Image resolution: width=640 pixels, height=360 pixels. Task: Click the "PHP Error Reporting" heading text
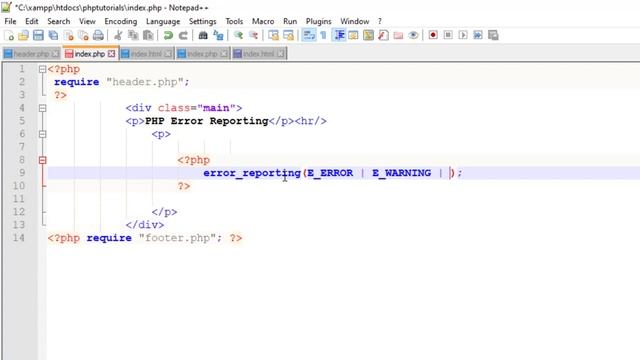(x=207, y=121)
